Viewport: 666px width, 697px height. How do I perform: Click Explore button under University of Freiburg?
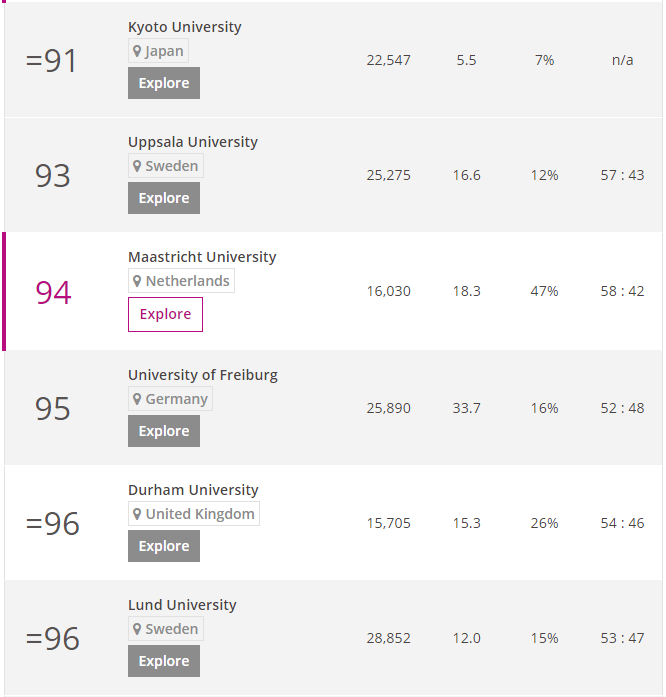coord(164,431)
